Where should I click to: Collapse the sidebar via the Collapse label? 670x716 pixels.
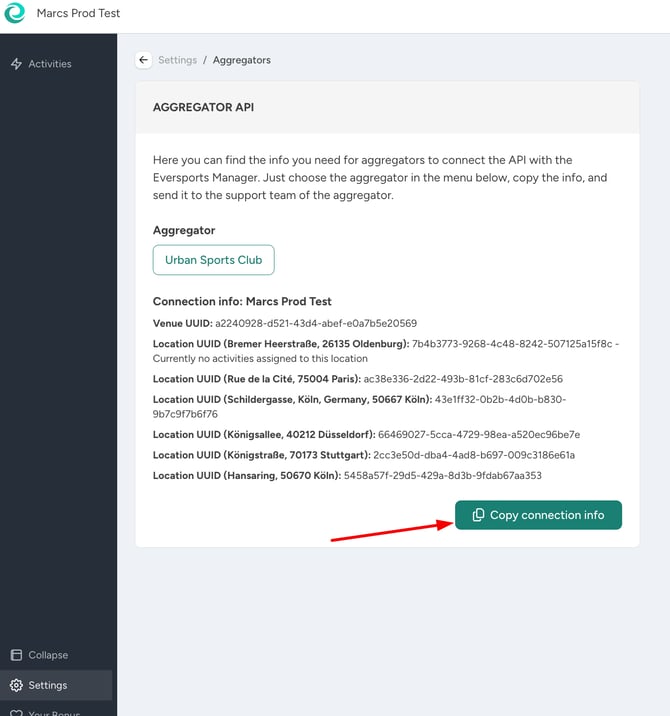click(48, 655)
